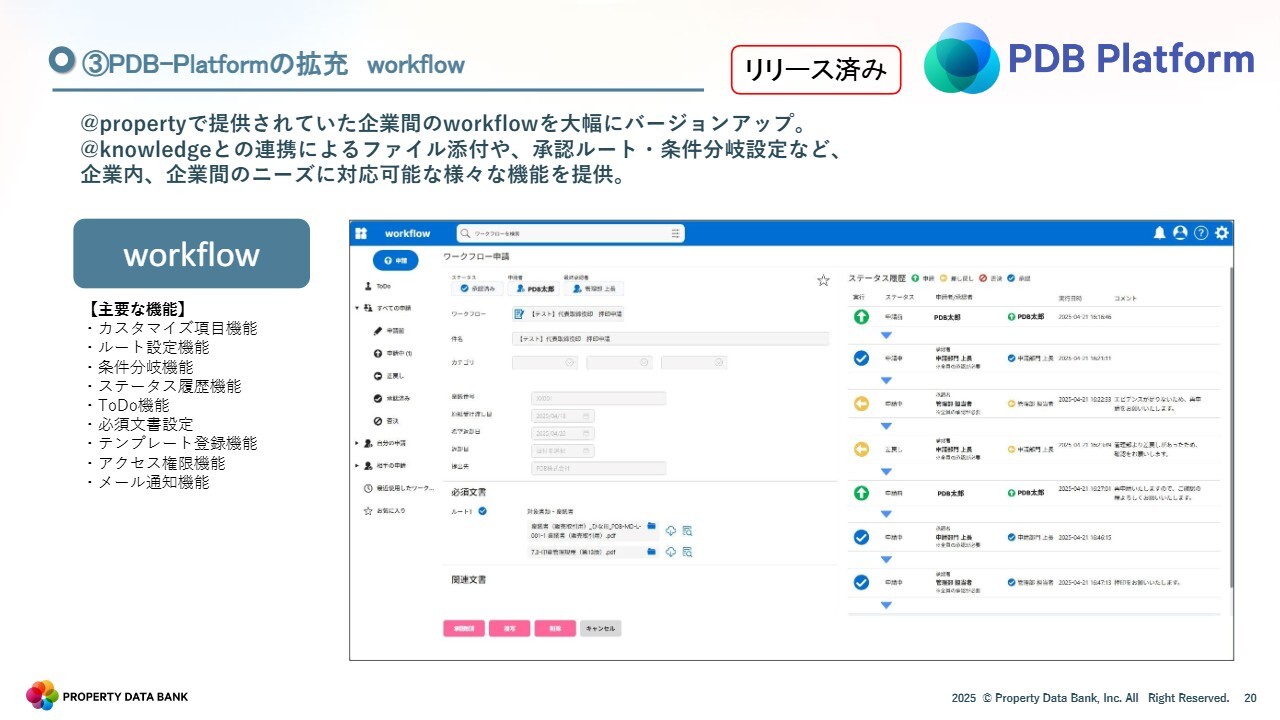Toggle the ルート1 check mark
The image size is (1280, 720).
(x=482, y=511)
